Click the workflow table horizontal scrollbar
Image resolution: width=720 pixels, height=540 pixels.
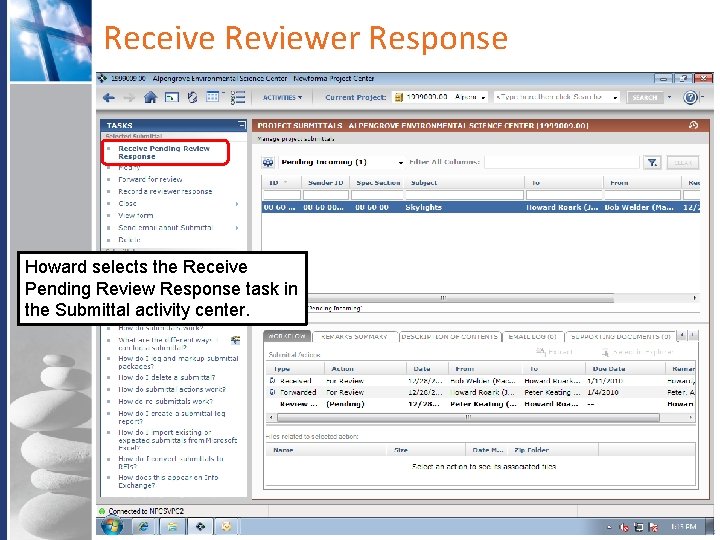468,417
